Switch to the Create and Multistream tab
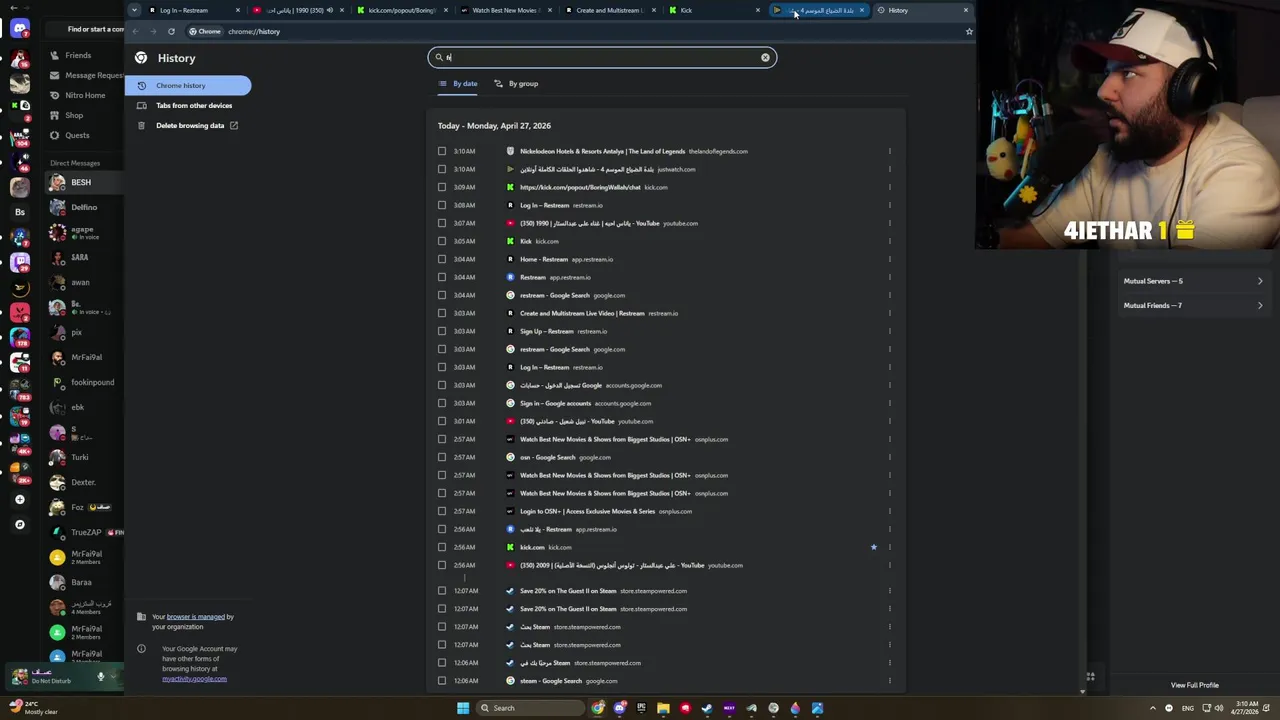This screenshot has width=1280, height=720. (x=609, y=10)
